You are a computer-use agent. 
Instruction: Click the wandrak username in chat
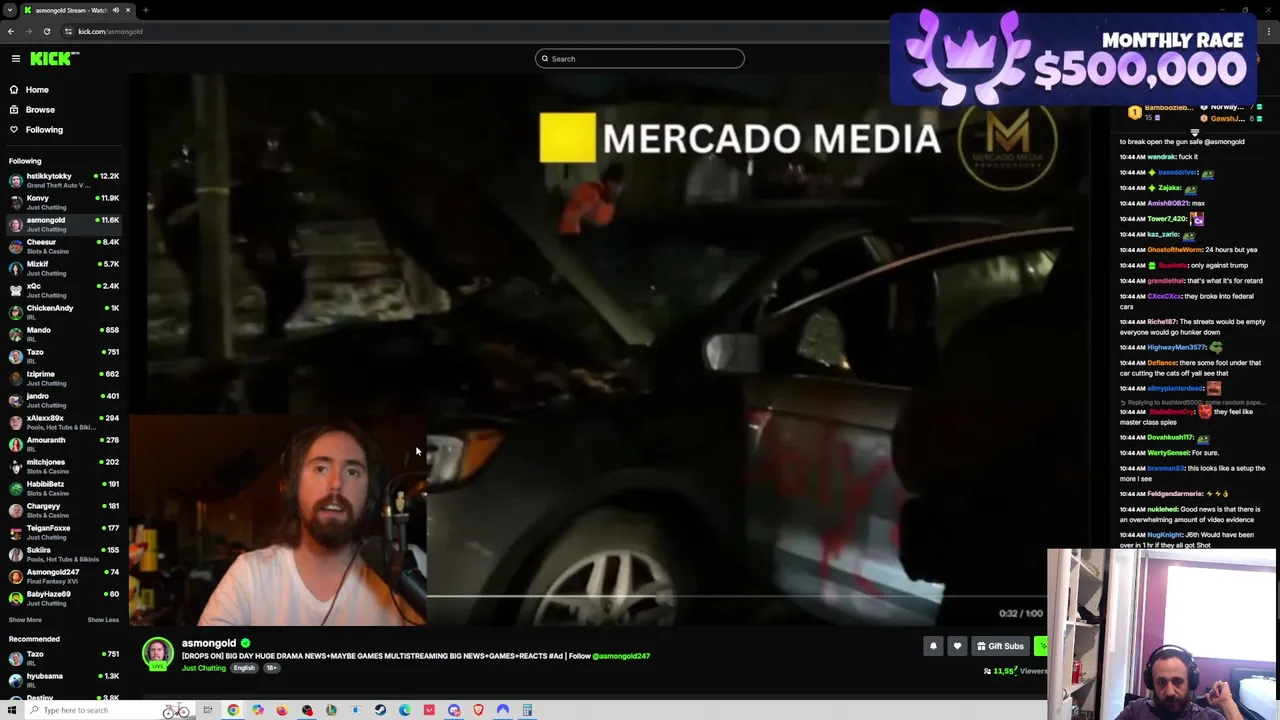tap(1161, 157)
